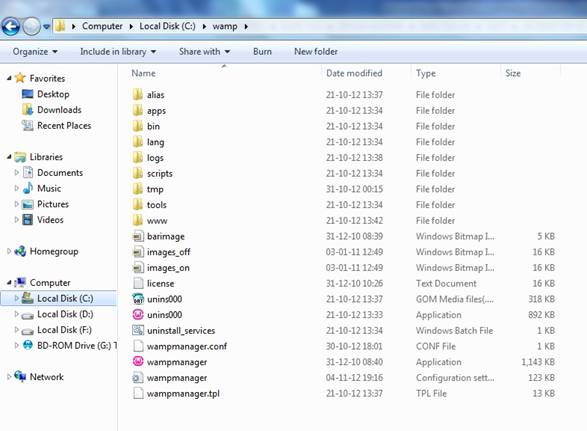Expand the Homegroup arrow
This screenshot has width=587, height=431.
tap(9, 251)
